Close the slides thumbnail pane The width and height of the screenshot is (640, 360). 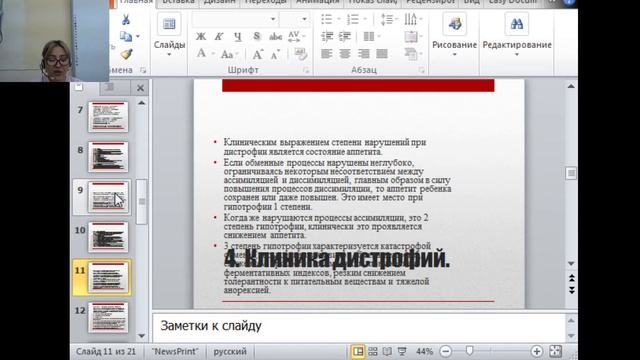(x=140, y=88)
